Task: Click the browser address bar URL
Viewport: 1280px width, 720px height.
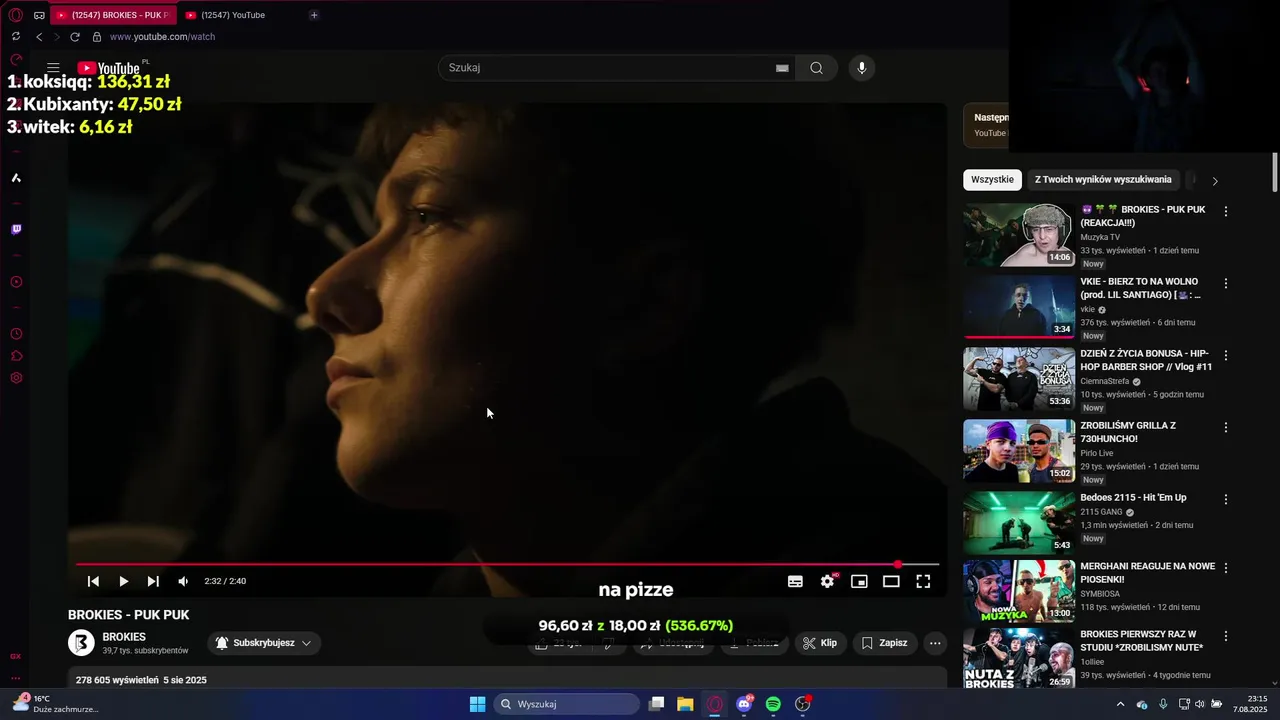Action: point(162,37)
